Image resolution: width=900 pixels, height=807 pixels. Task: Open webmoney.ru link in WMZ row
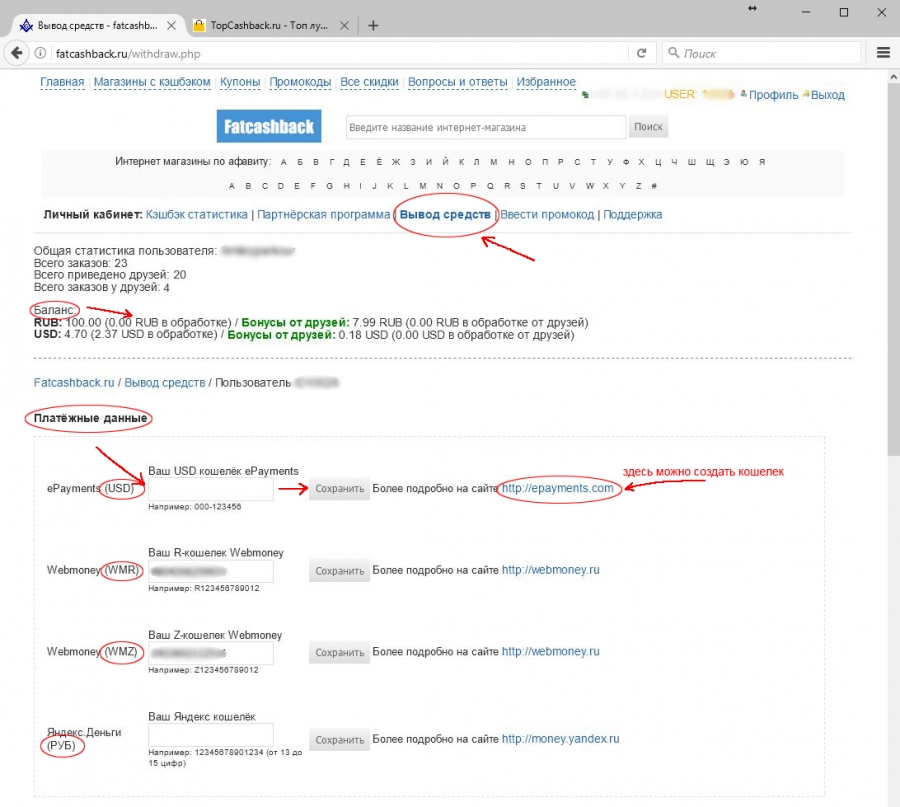click(550, 651)
